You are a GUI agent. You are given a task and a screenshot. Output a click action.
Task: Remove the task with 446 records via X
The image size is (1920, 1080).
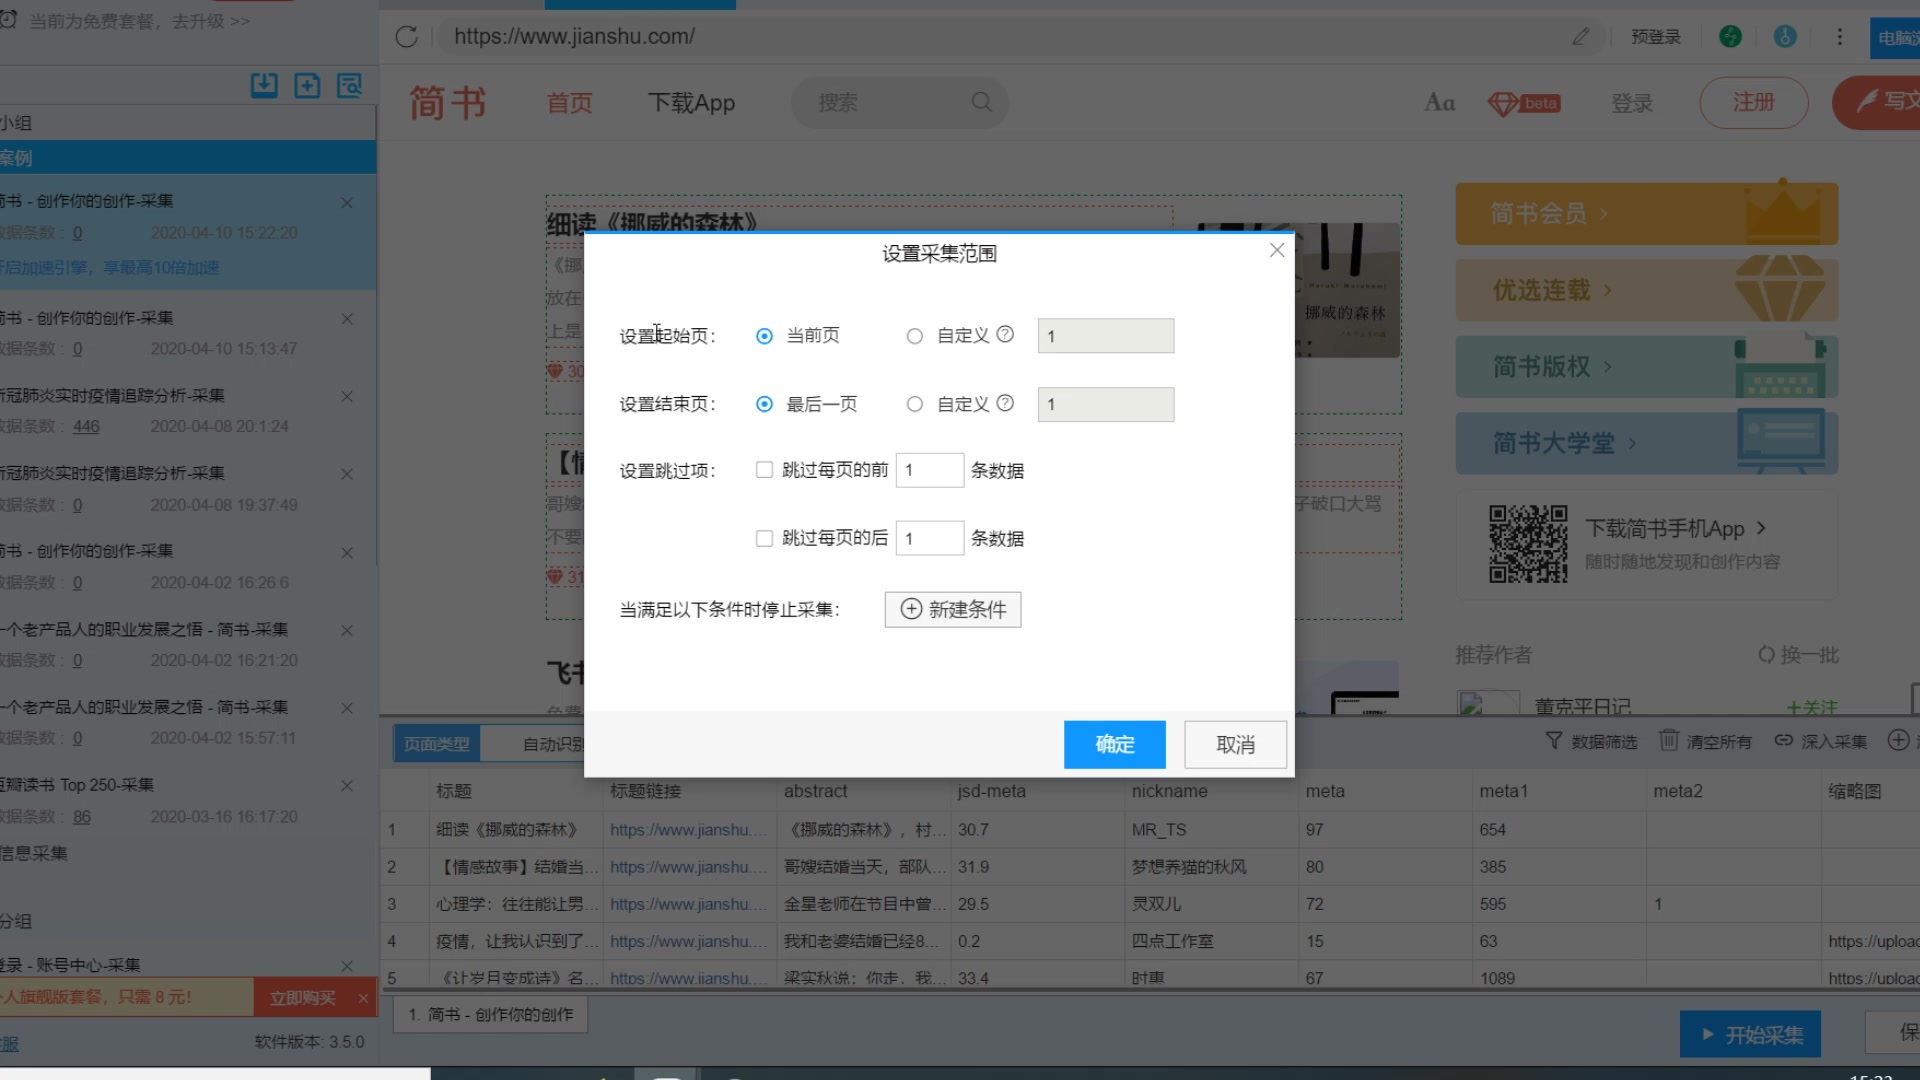(x=347, y=397)
